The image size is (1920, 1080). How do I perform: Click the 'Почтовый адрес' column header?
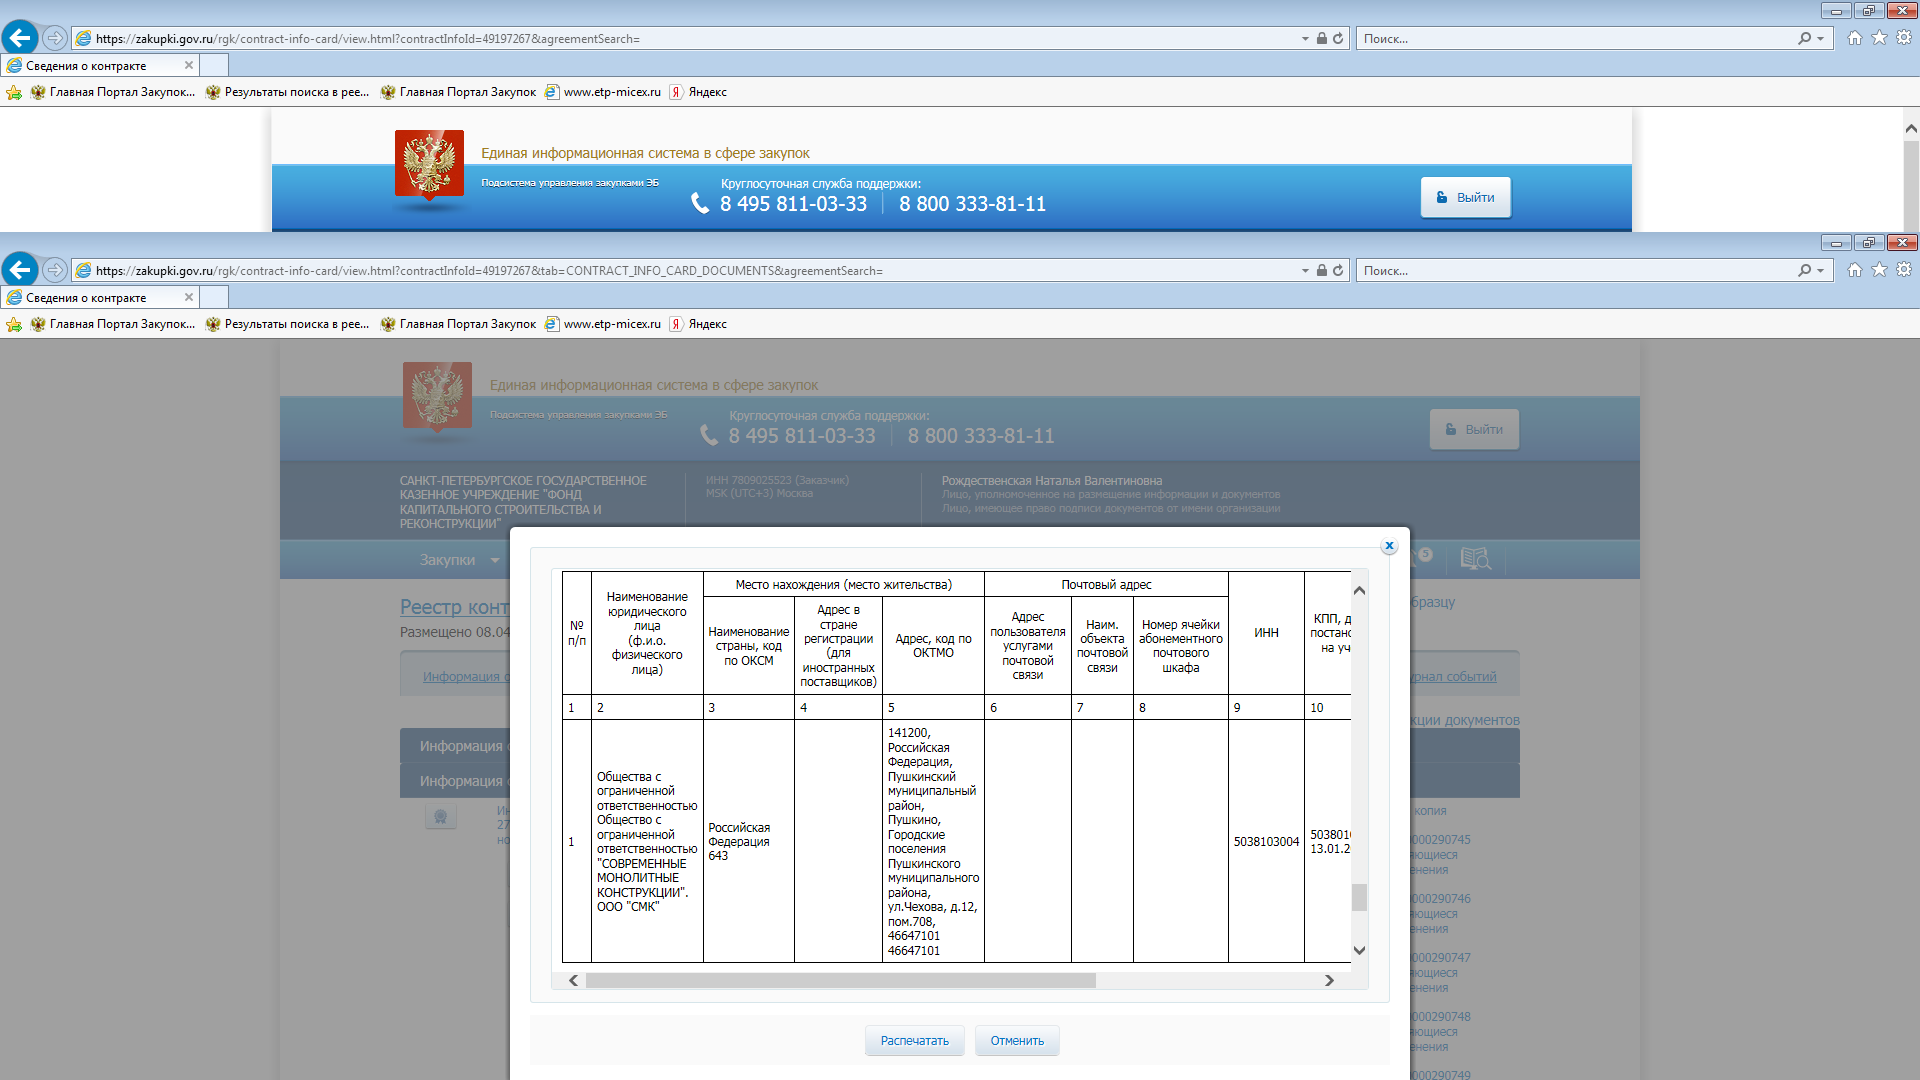pos(1106,585)
